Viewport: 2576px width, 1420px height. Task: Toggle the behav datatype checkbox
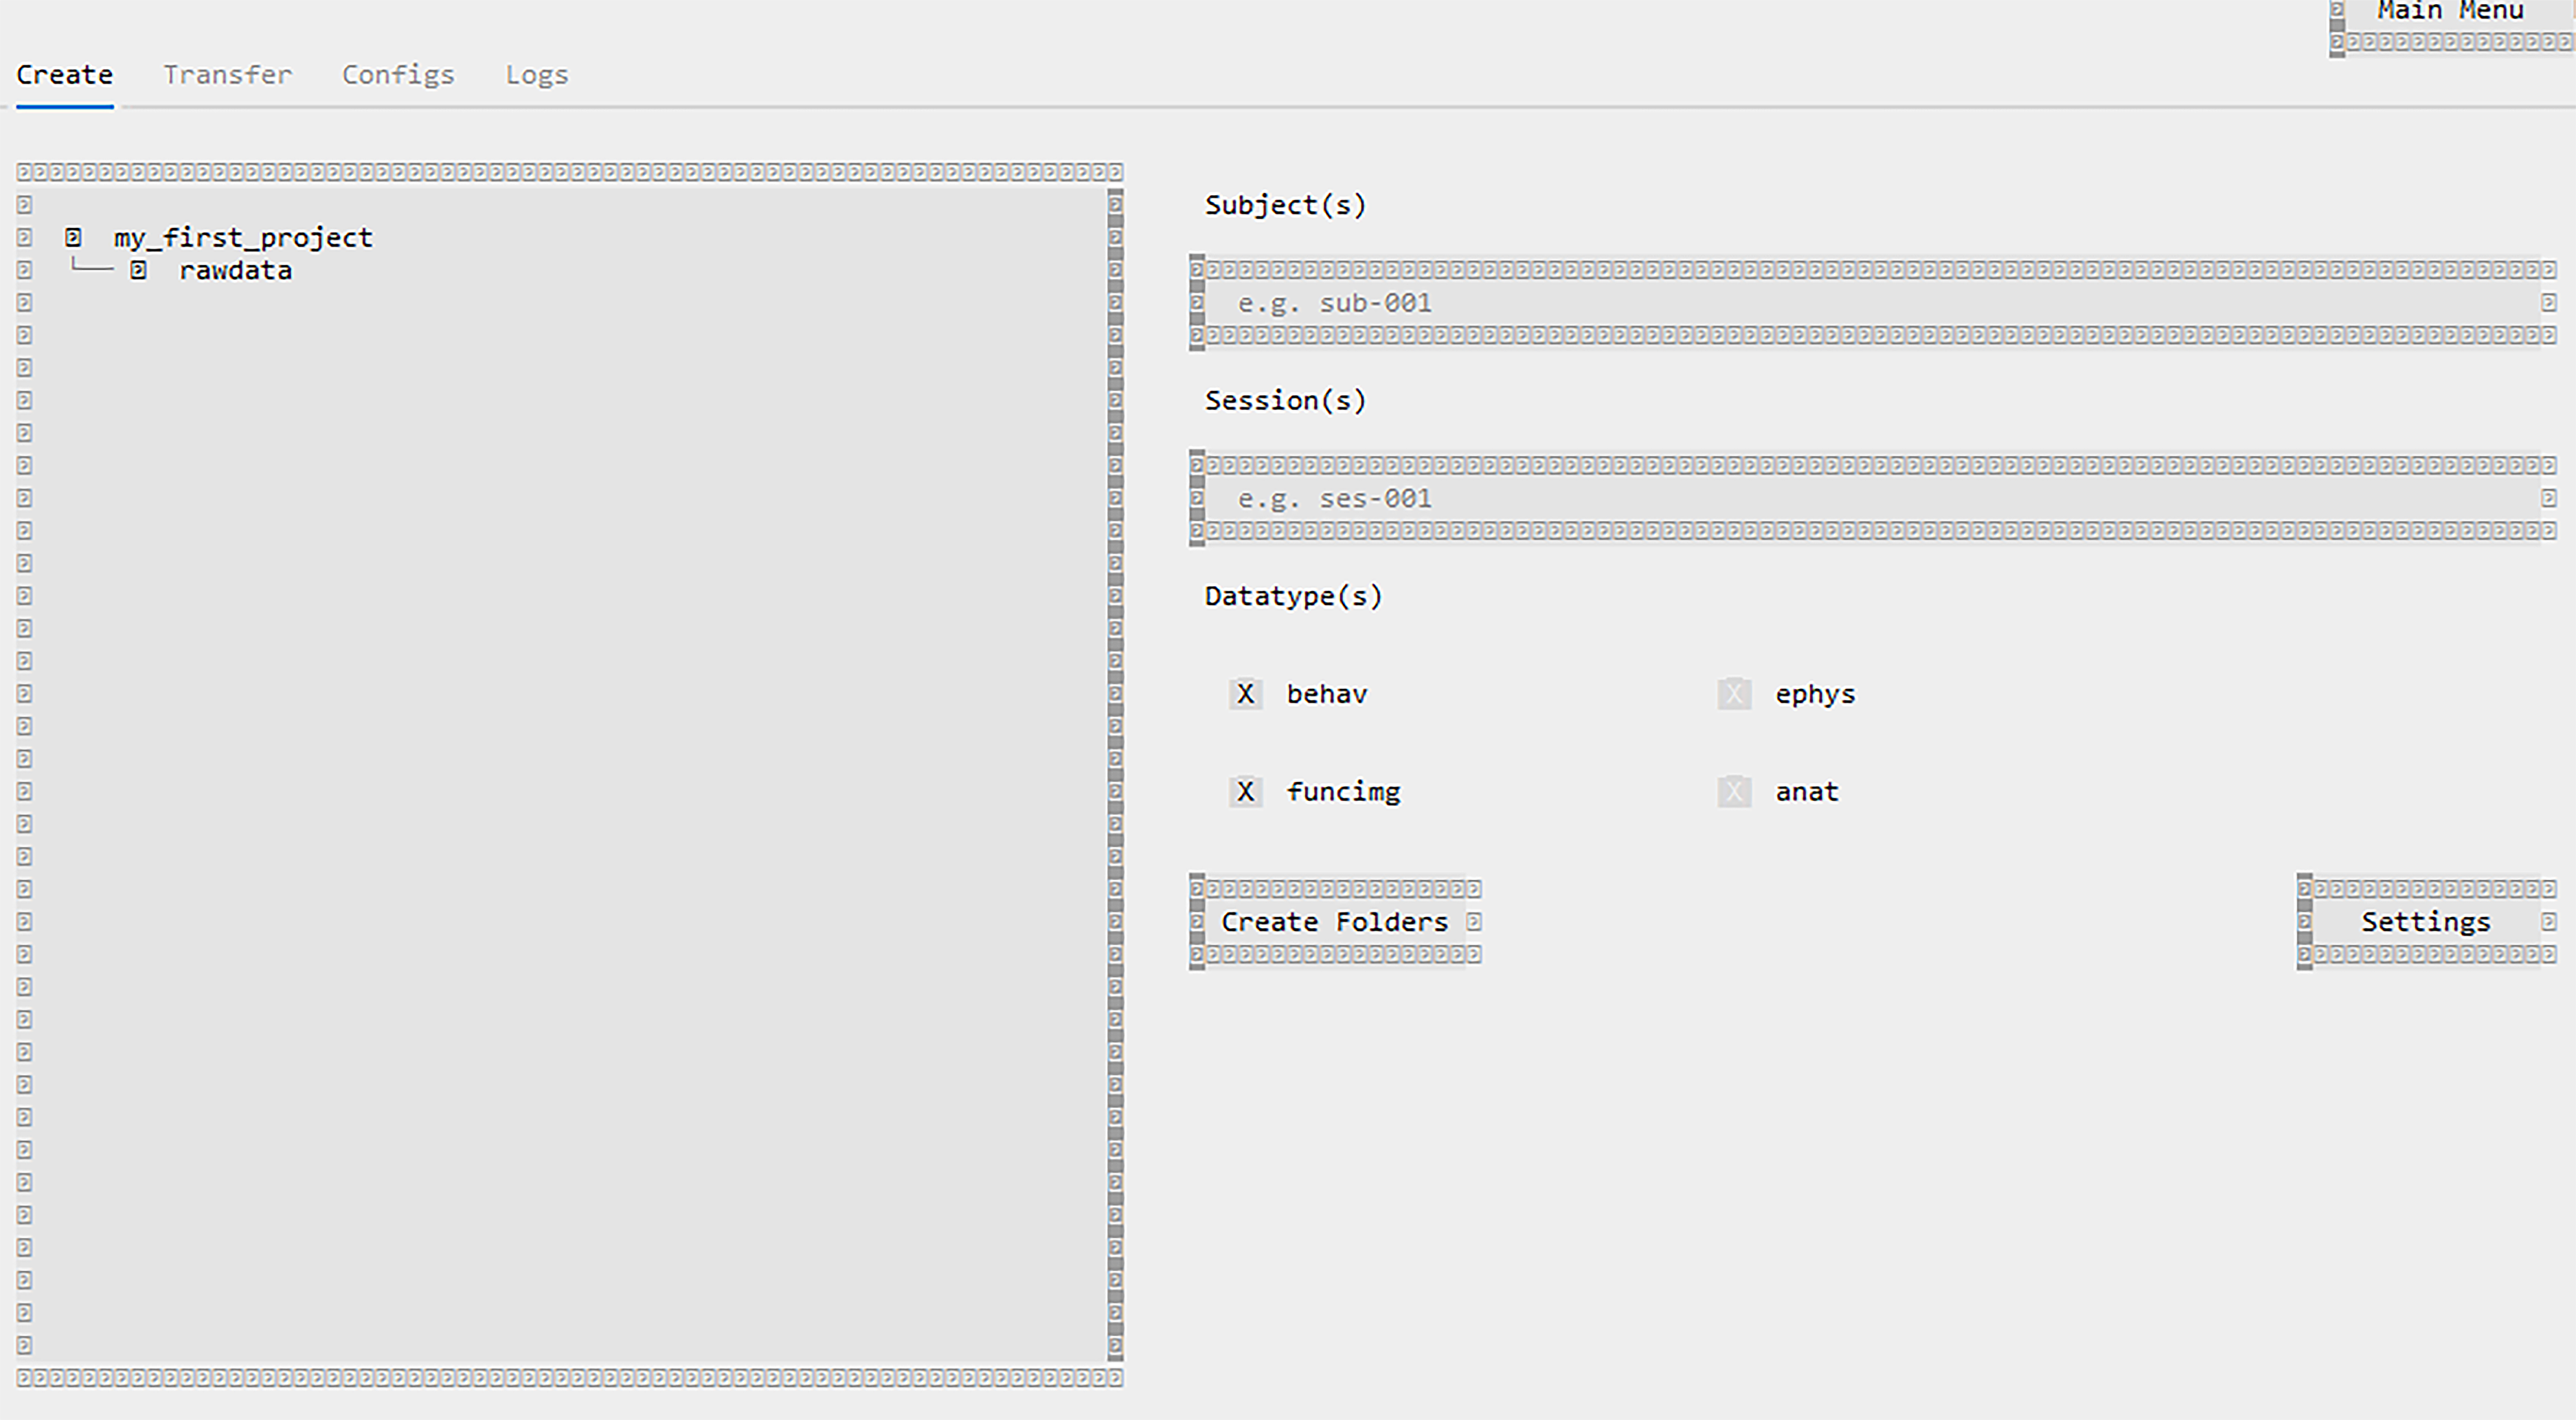(1245, 694)
